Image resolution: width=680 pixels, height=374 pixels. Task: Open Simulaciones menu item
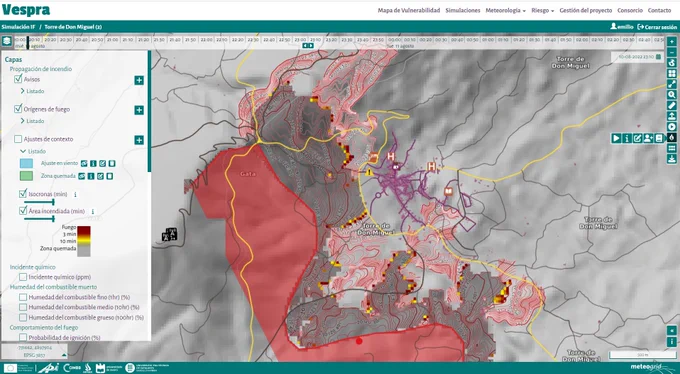[x=463, y=10]
